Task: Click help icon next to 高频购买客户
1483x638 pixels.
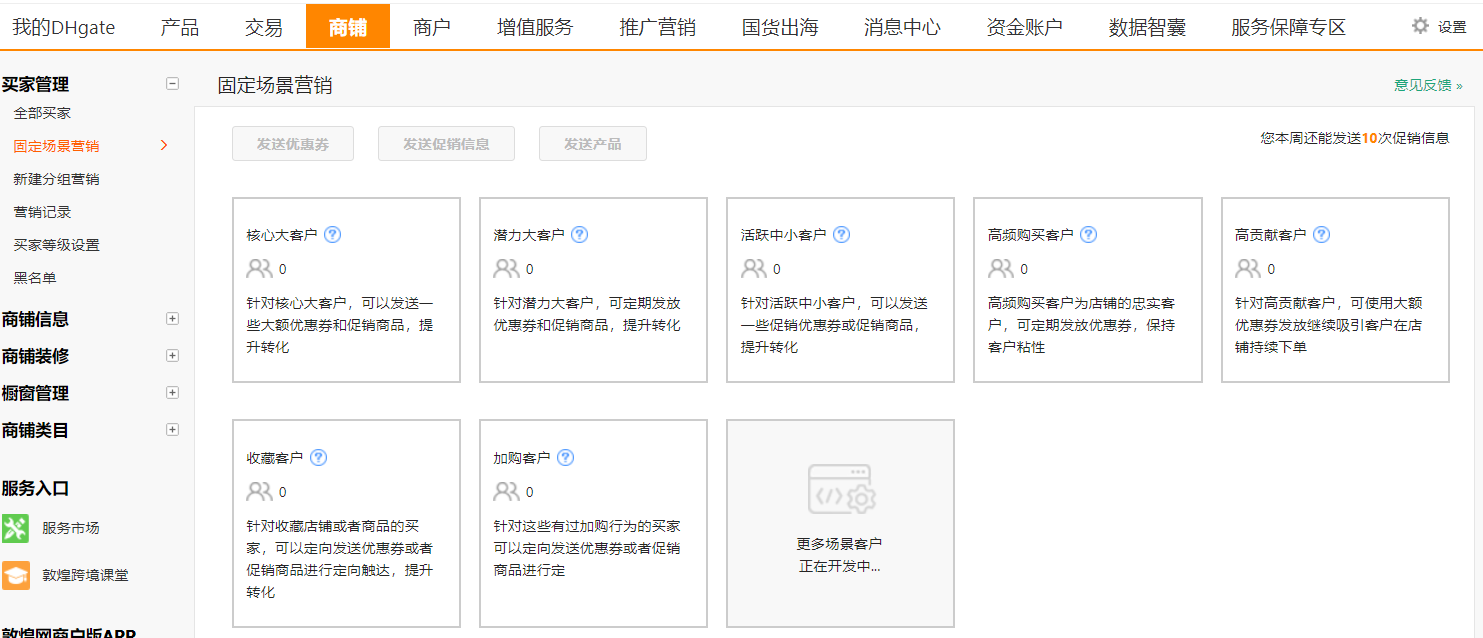Action: pos(1088,235)
